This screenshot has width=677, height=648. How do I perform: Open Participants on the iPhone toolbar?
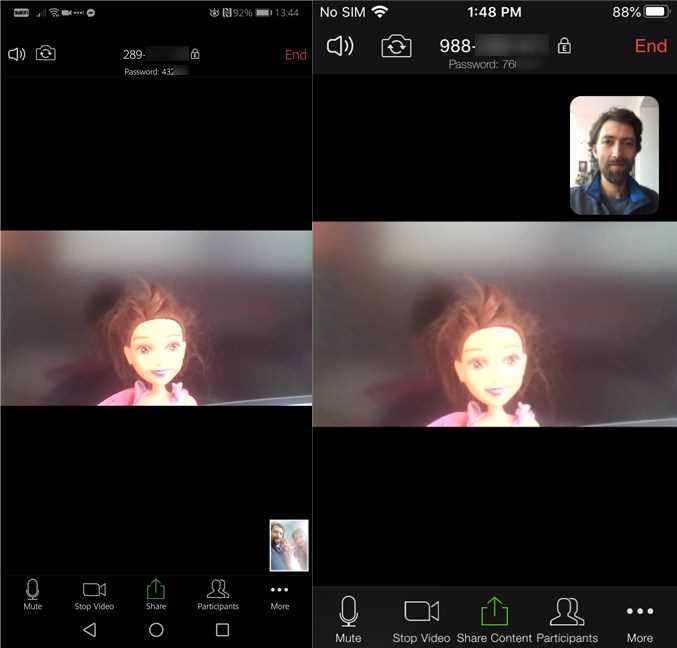pyautogui.click(x=567, y=620)
